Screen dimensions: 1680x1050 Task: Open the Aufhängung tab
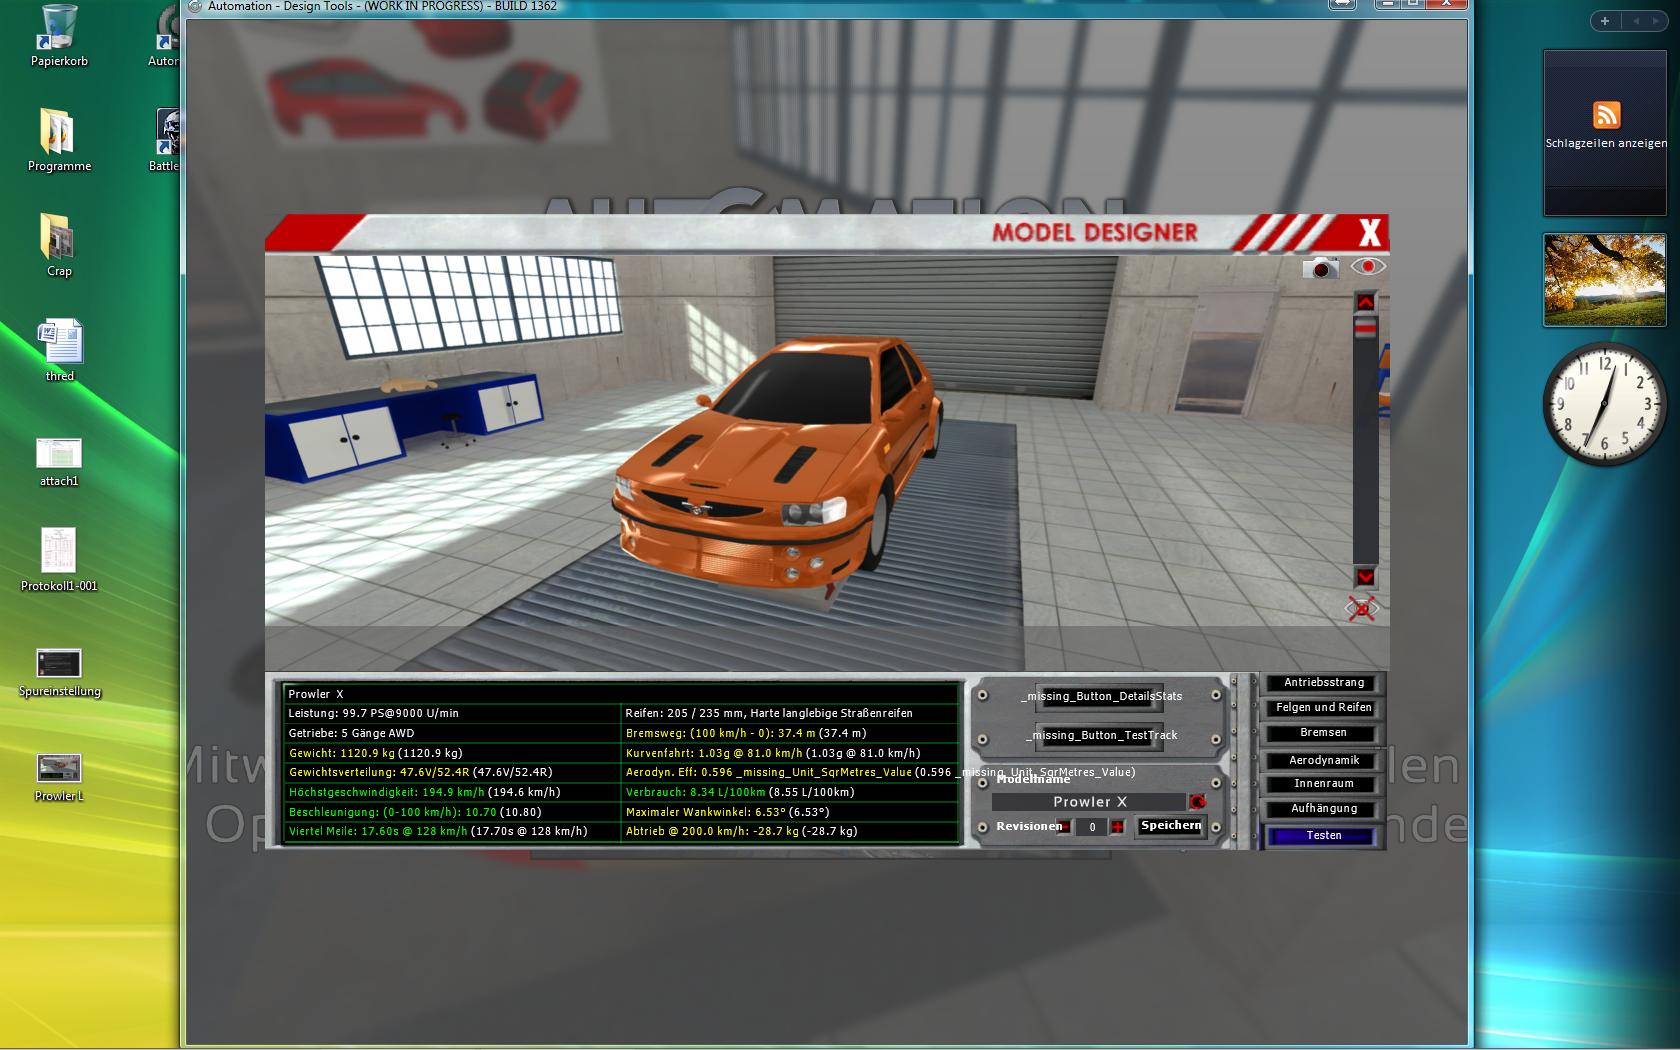click(1323, 809)
